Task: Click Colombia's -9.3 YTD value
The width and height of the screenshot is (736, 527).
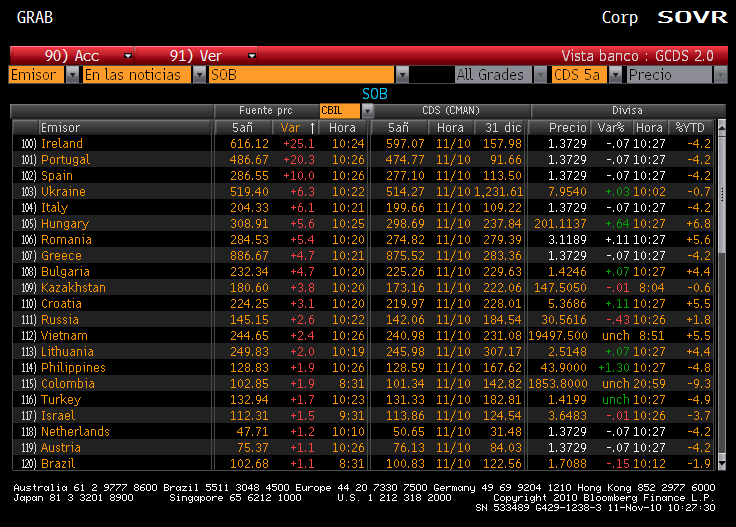Action: click(x=699, y=383)
